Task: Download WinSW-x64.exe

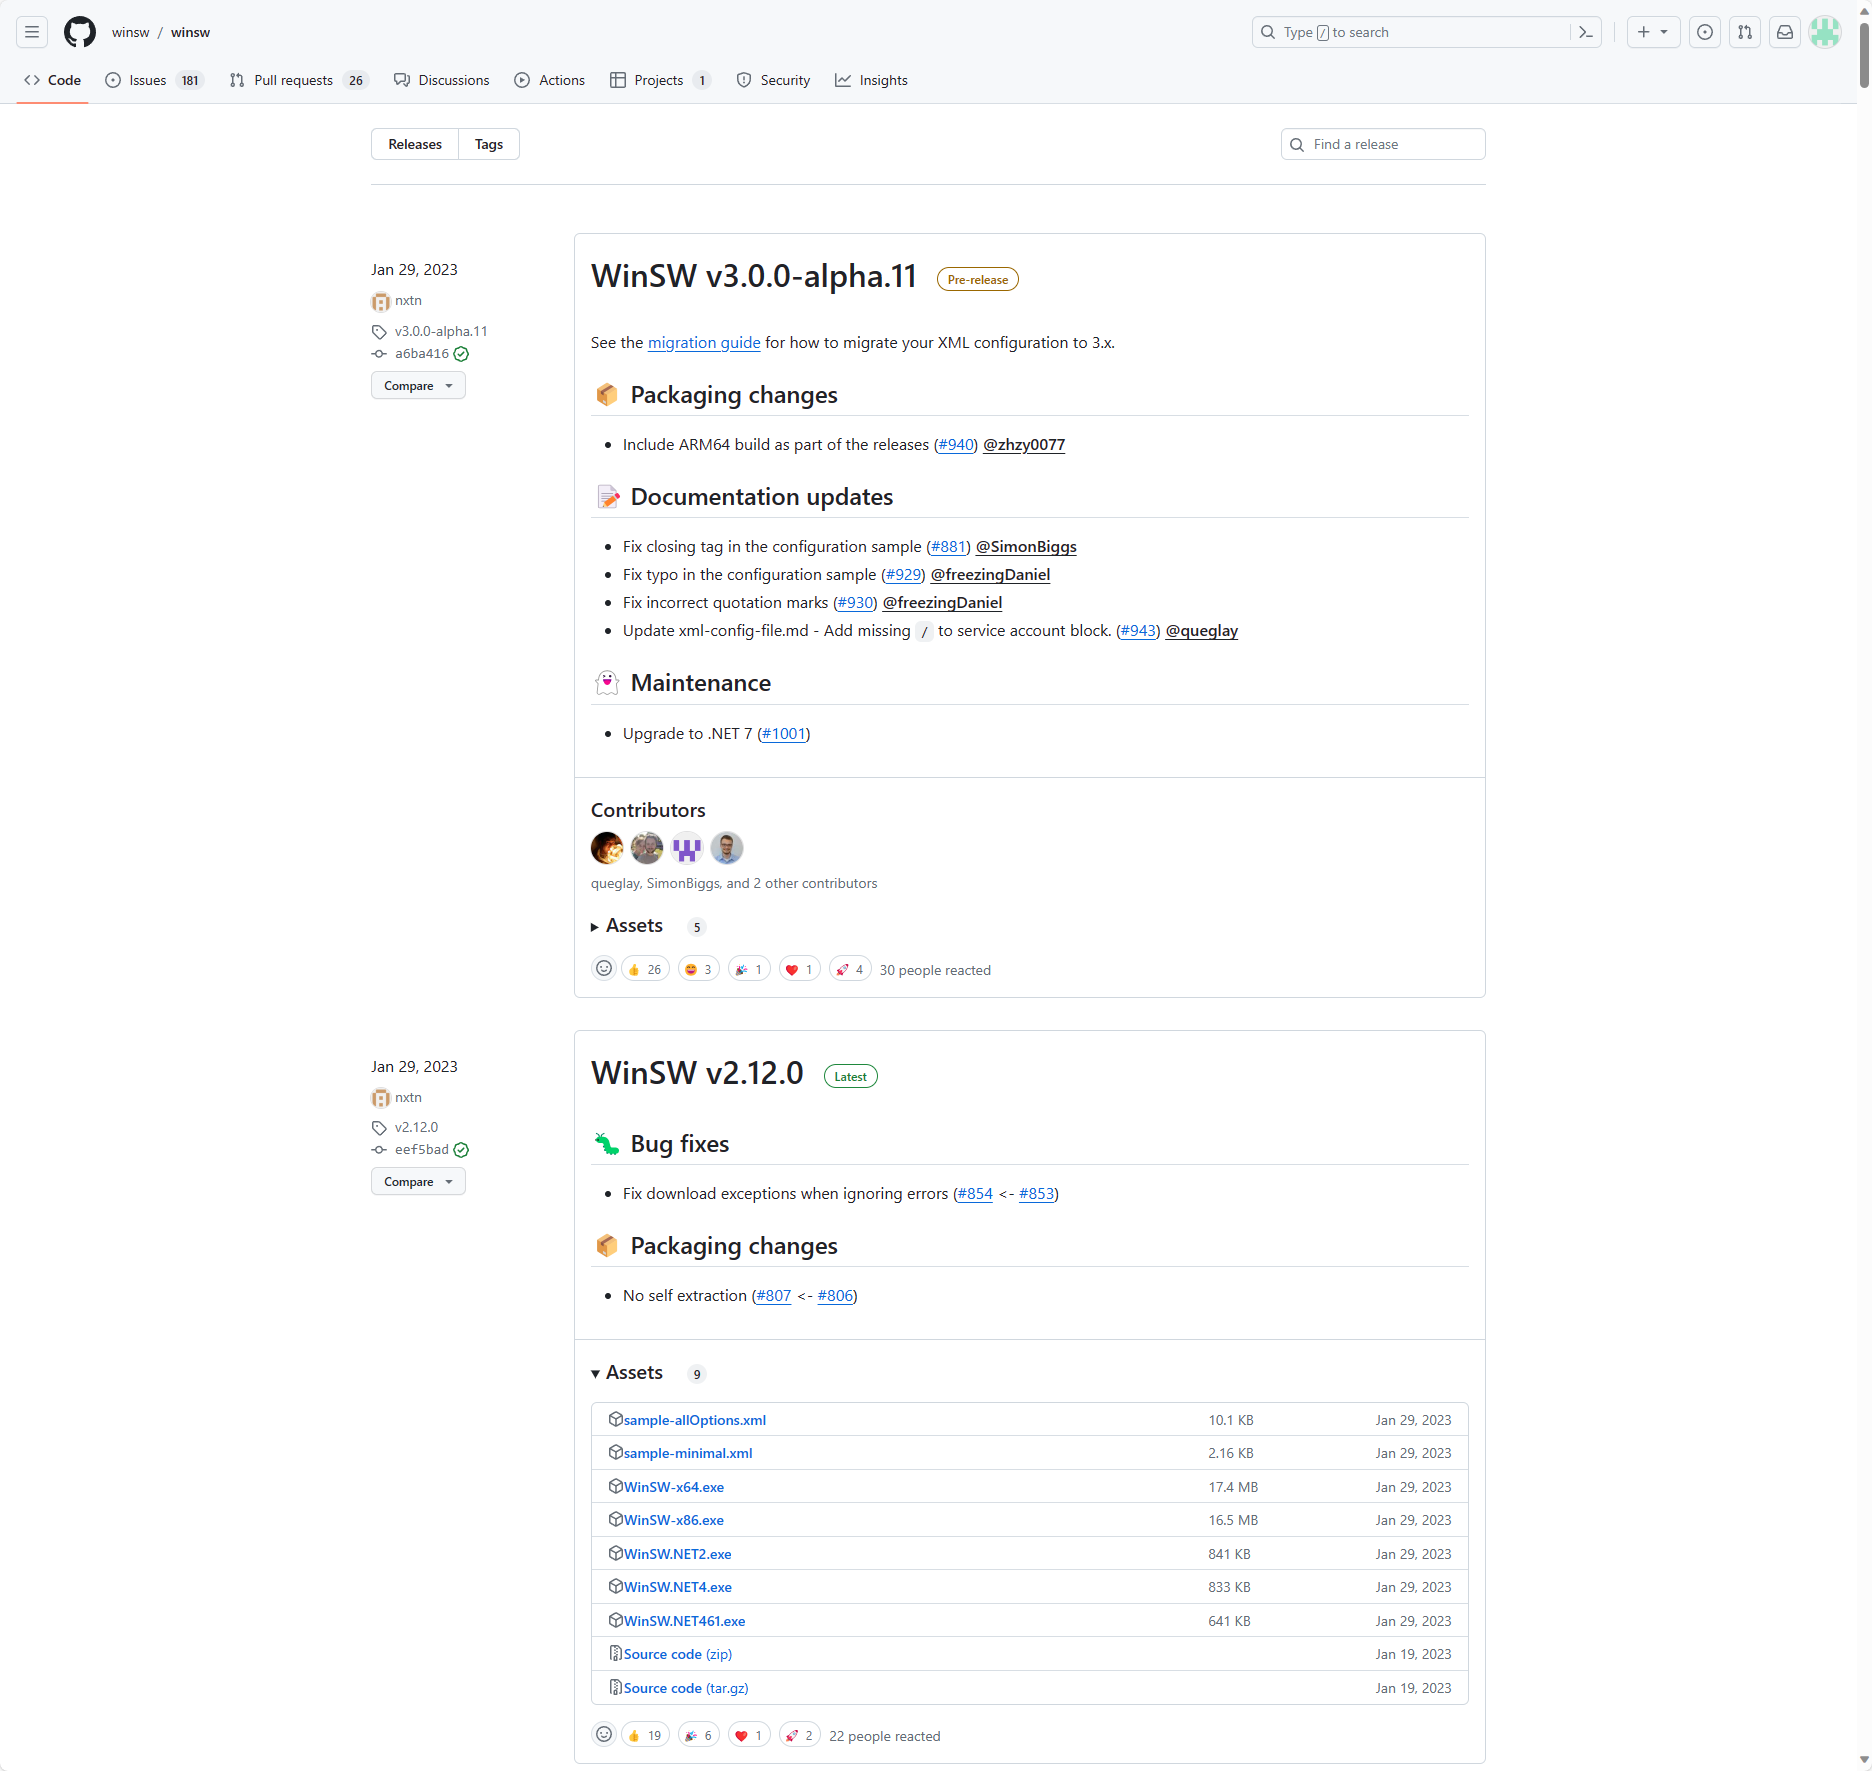Action: coord(674,1487)
